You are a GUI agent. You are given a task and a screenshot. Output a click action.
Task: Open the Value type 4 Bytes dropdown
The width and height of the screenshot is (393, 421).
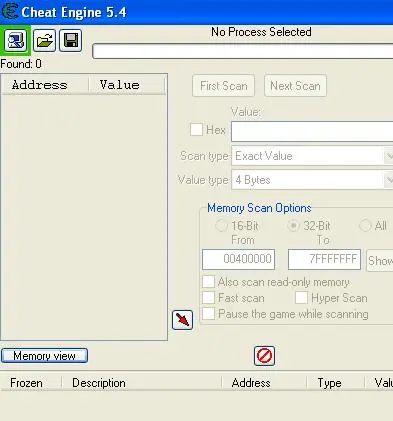click(312, 180)
